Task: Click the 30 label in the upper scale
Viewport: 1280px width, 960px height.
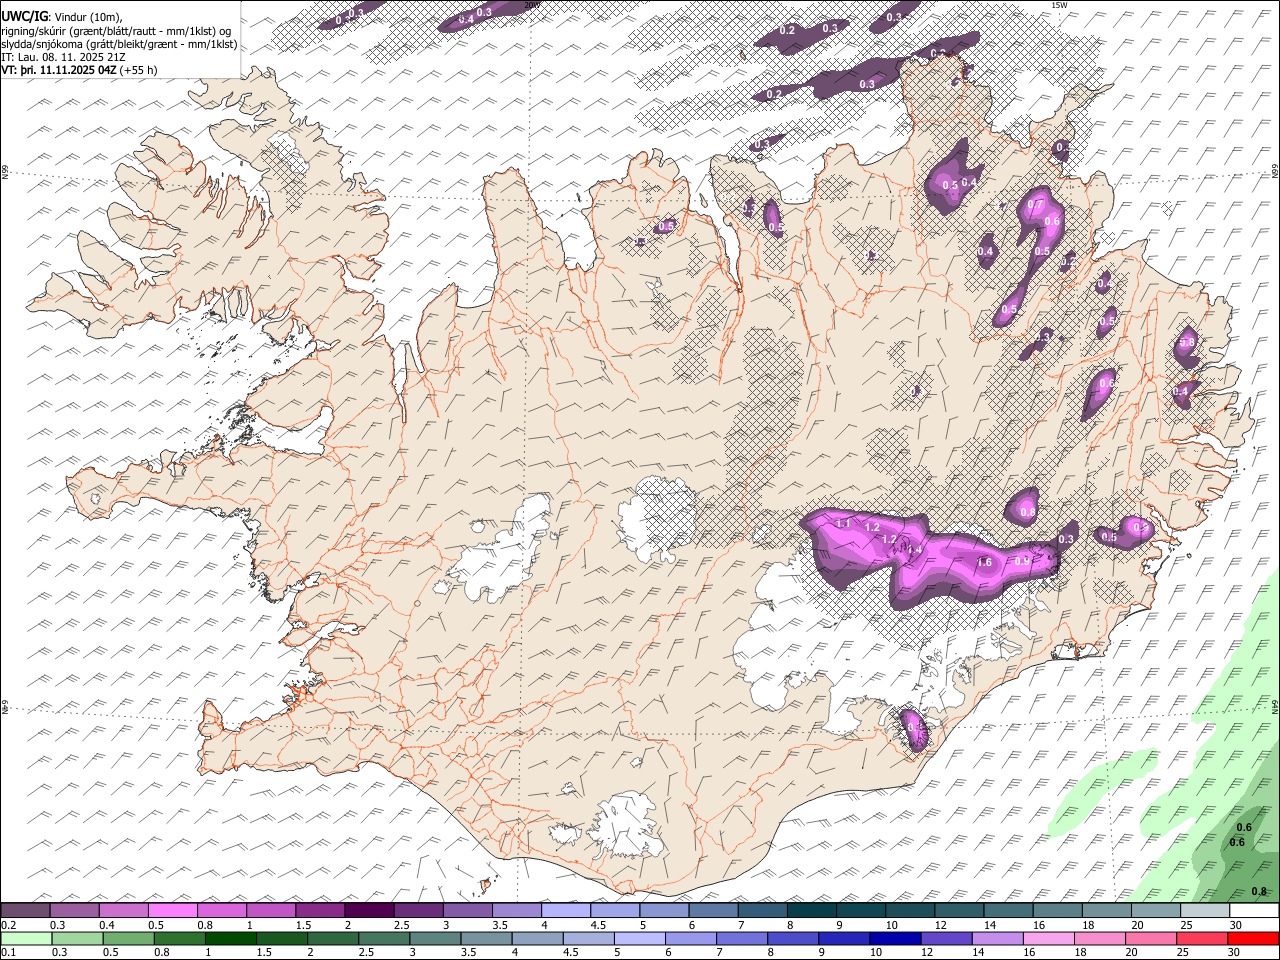Action: click(1235, 925)
